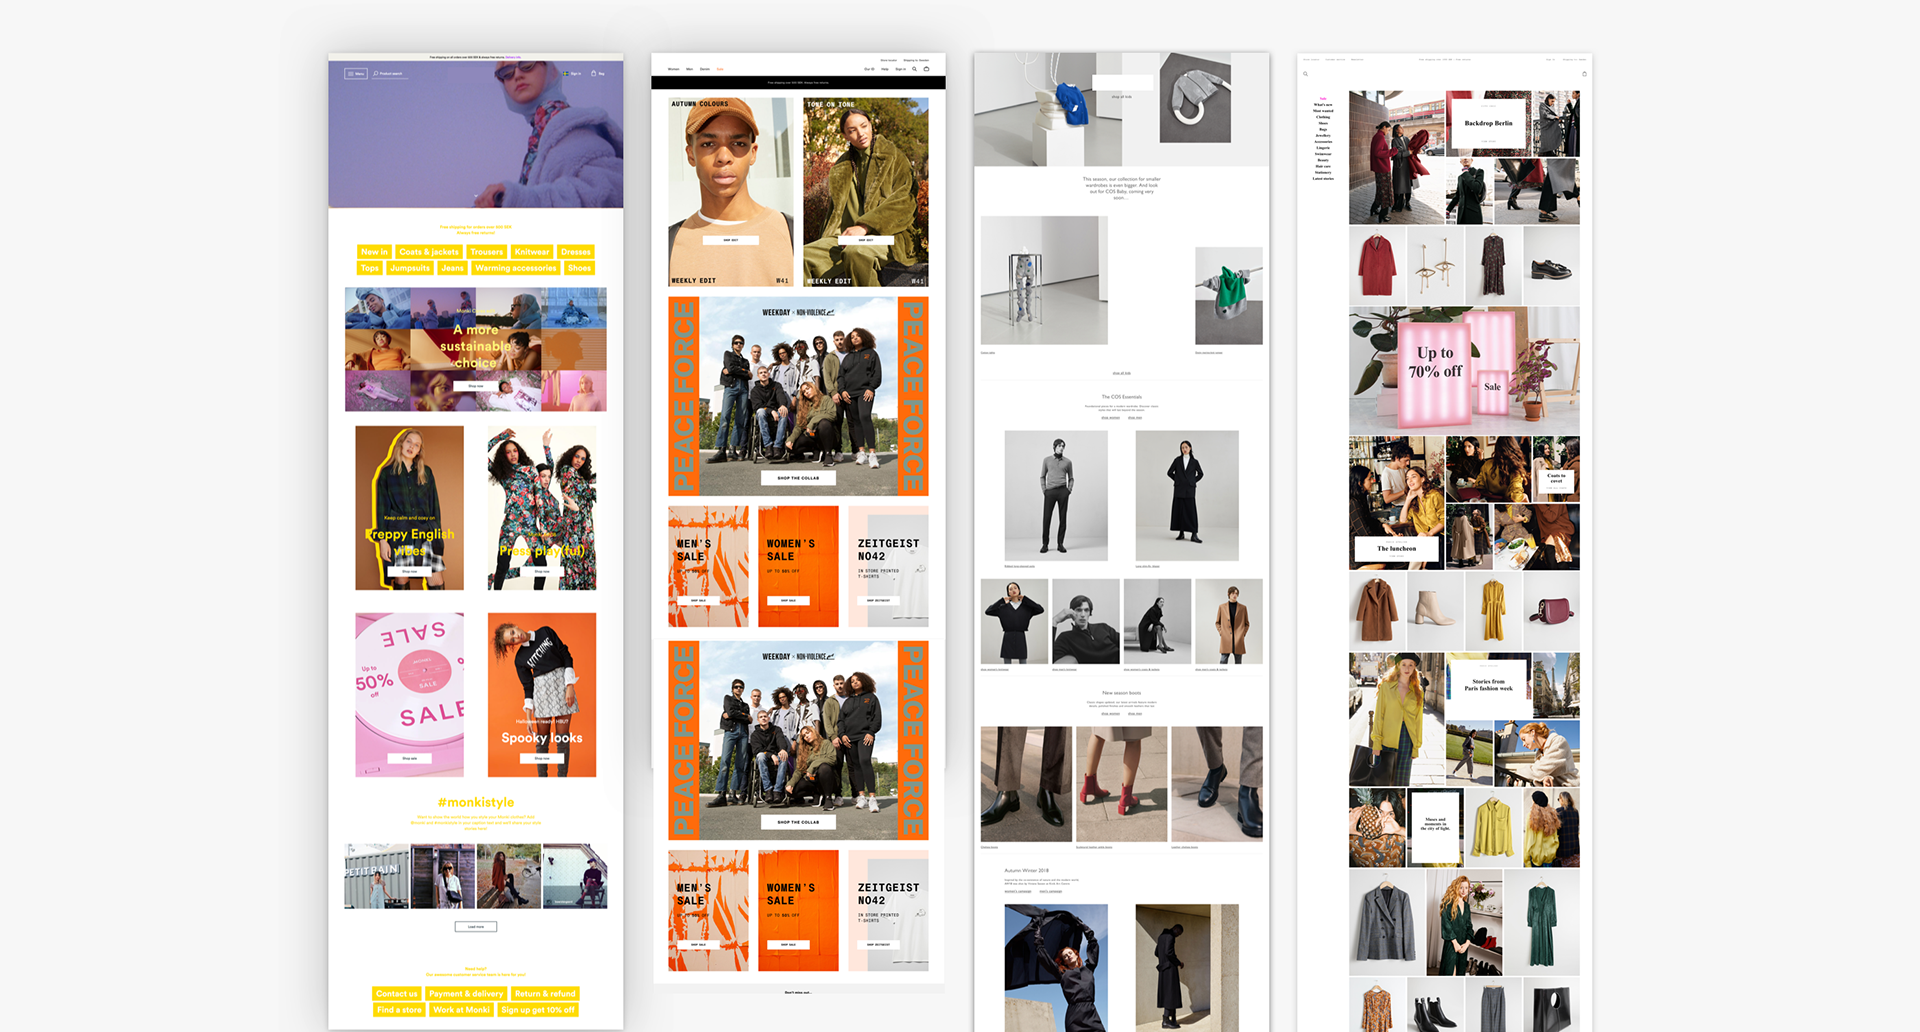This screenshot has width=1920, height=1032.
Task: Select the Knitwear category pill
Action: [x=532, y=252]
